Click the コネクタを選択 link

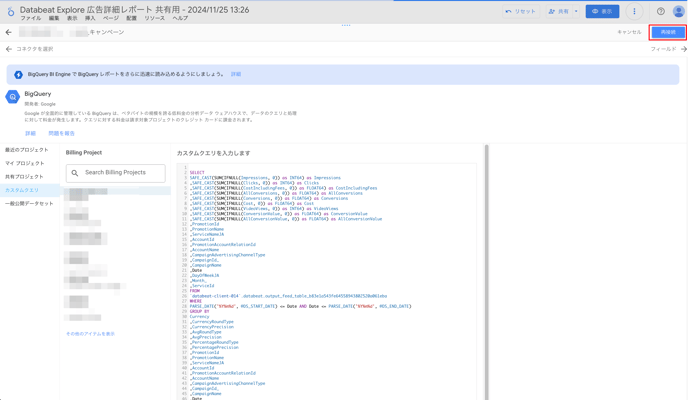pos(35,49)
